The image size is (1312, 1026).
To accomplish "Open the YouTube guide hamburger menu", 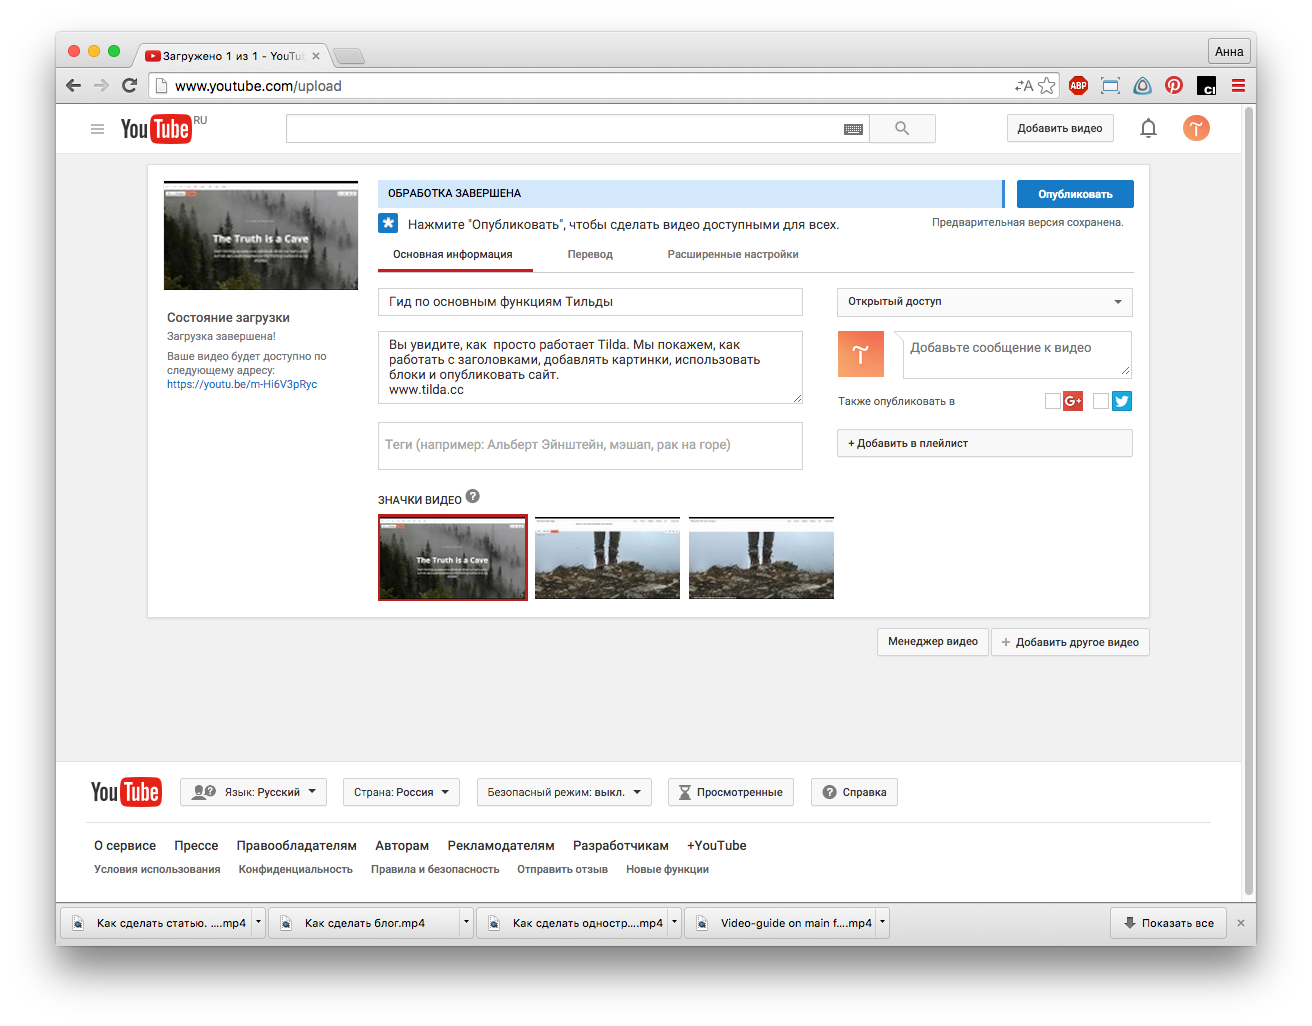I will pos(97,129).
